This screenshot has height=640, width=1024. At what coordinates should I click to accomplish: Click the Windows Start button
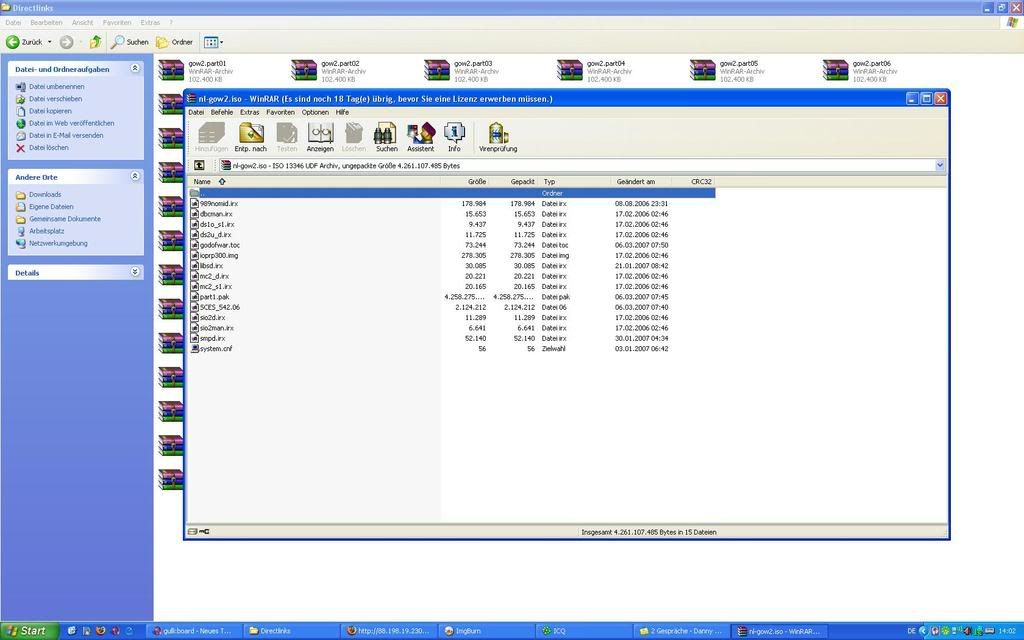coord(28,631)
